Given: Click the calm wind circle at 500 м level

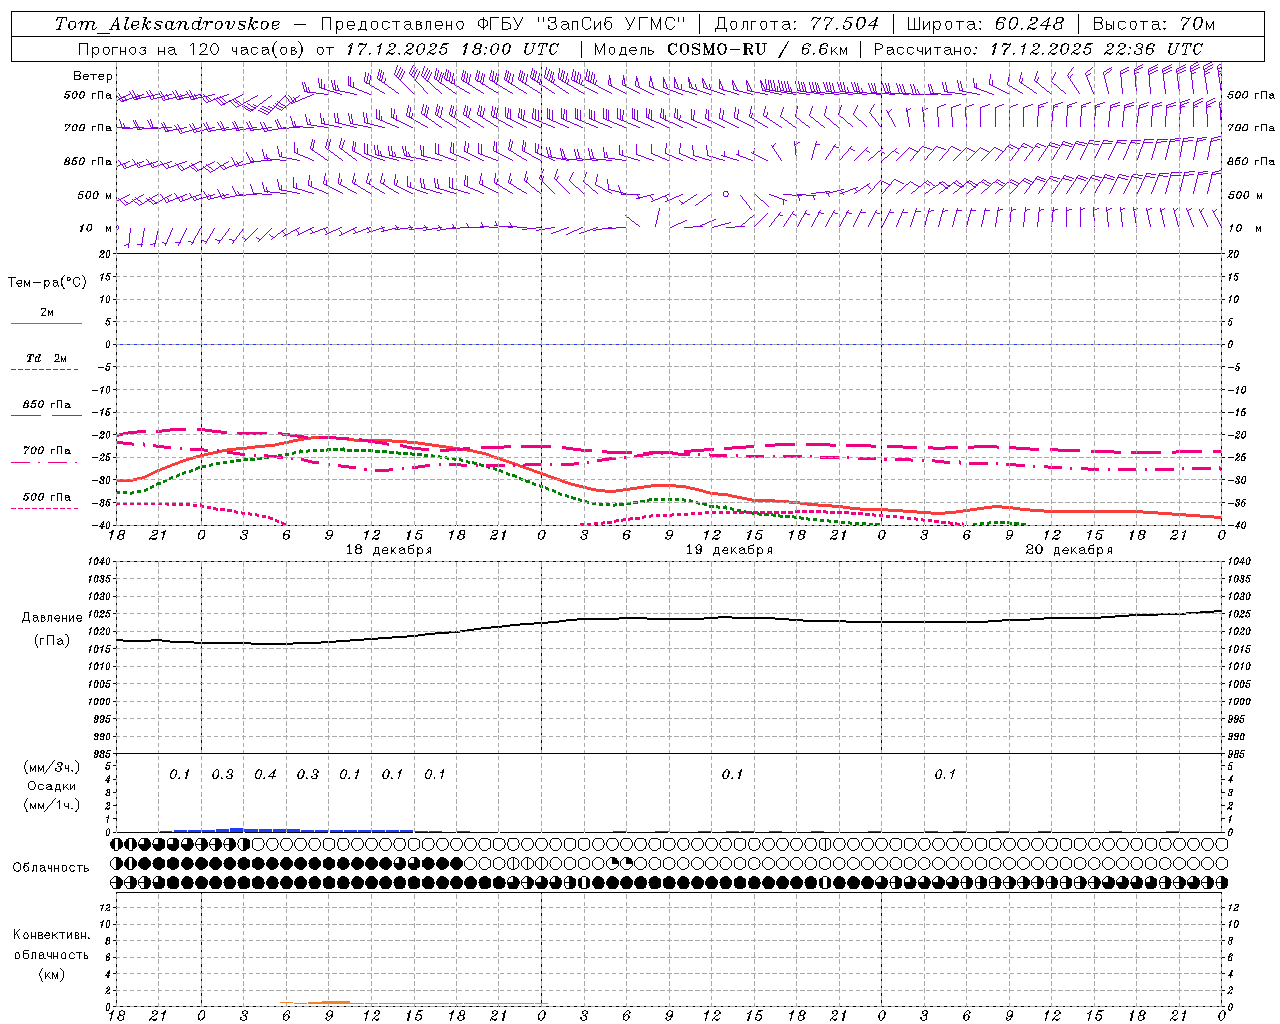Looking at the screenshot, I should coord(726,194).
